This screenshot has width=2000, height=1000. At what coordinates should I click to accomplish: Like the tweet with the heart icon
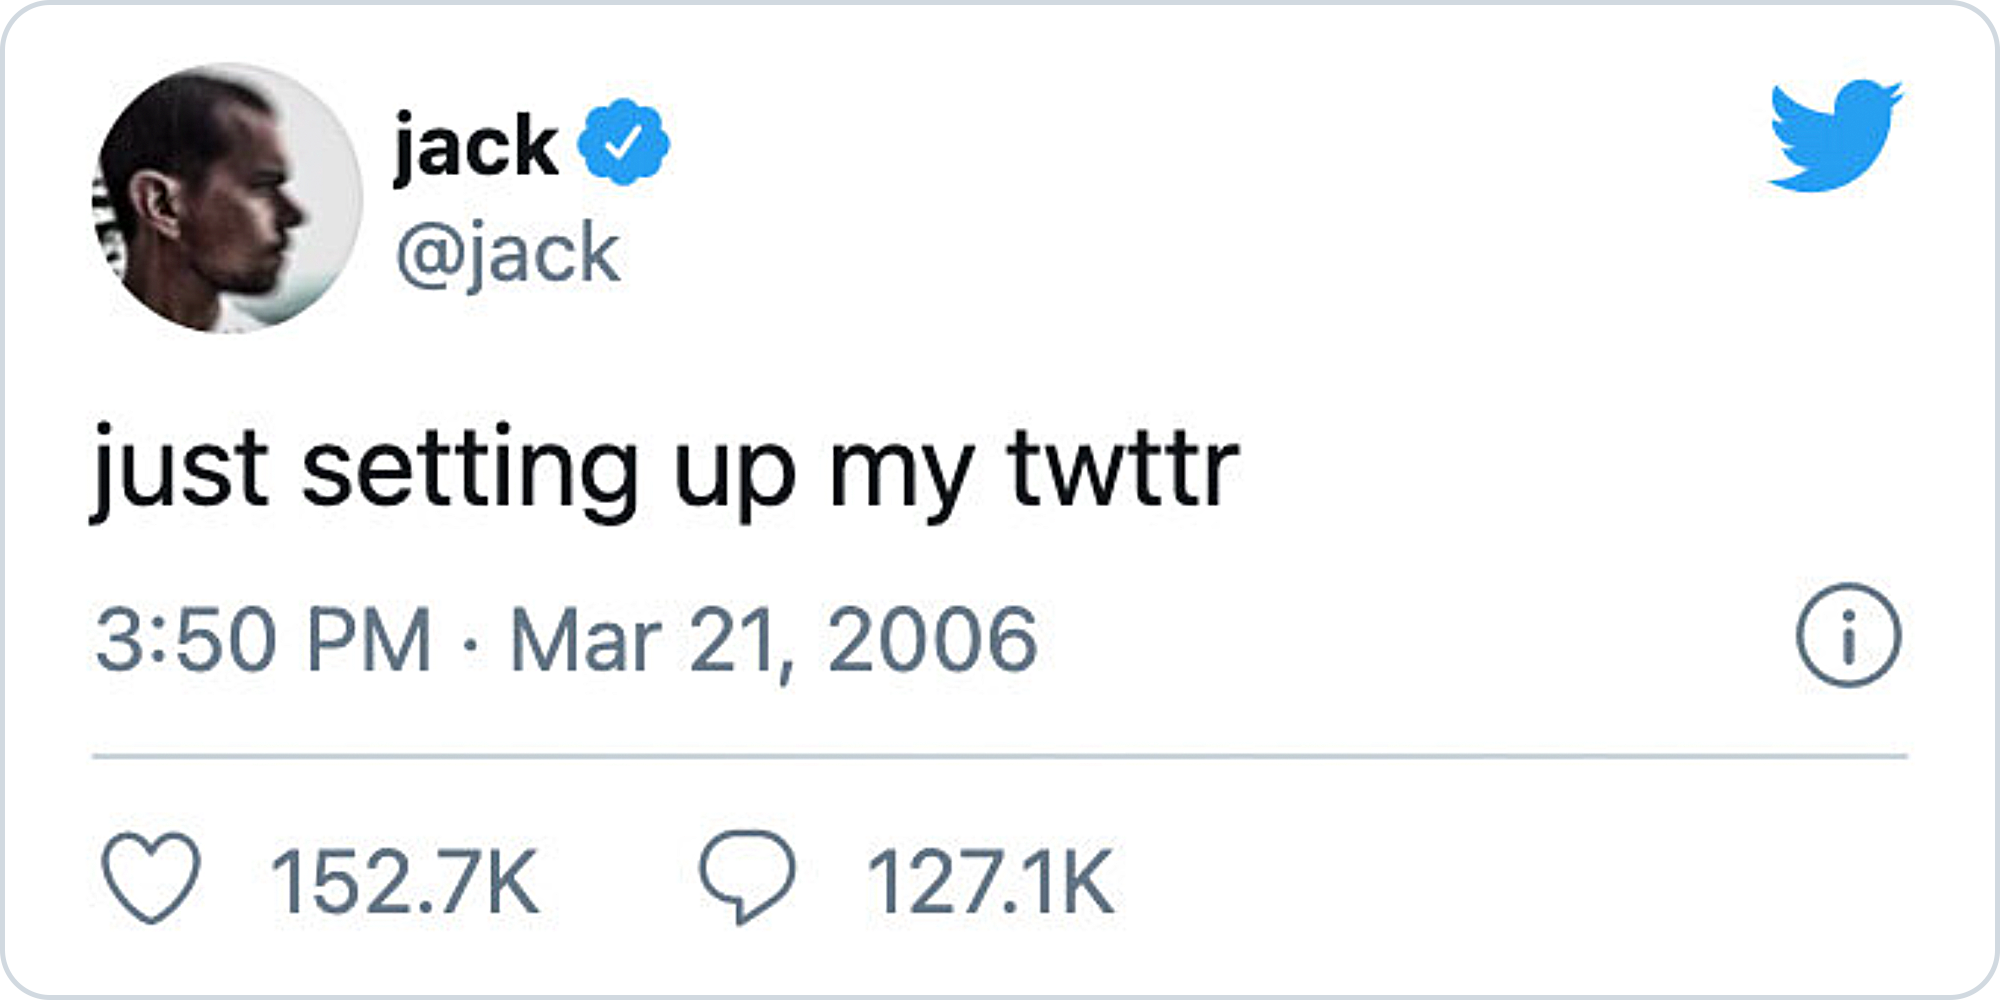pyautogui.click(x=151, y=877)
